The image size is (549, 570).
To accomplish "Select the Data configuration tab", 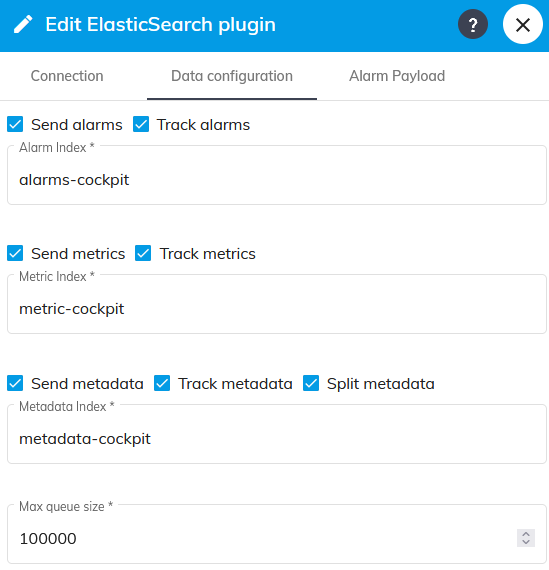I will (x=232, y=76).
